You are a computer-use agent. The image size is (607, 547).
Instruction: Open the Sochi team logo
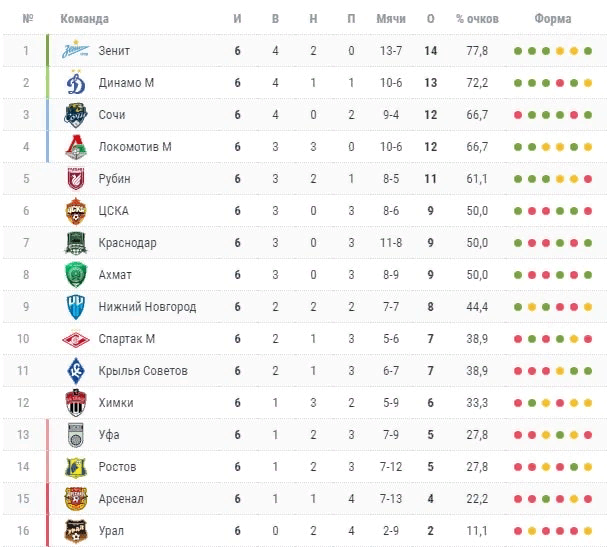(76, 115)
